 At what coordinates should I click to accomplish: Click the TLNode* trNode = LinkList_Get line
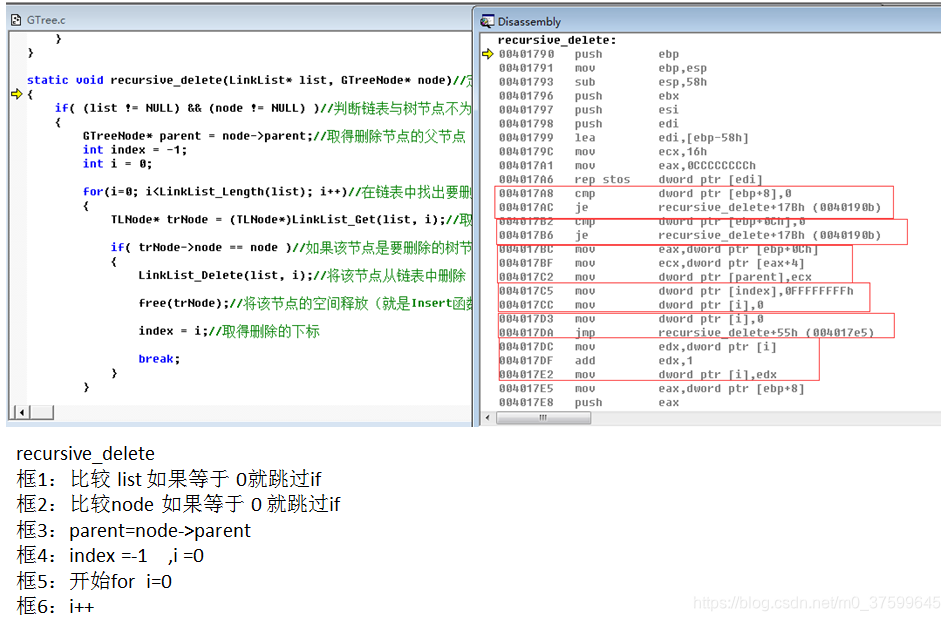(x=291, y=219)
